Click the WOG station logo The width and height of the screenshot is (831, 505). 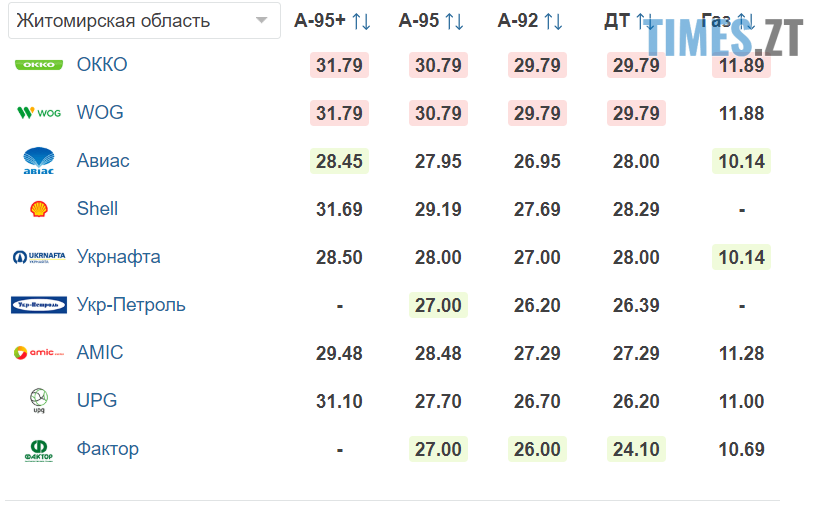[x=39, y=113]
